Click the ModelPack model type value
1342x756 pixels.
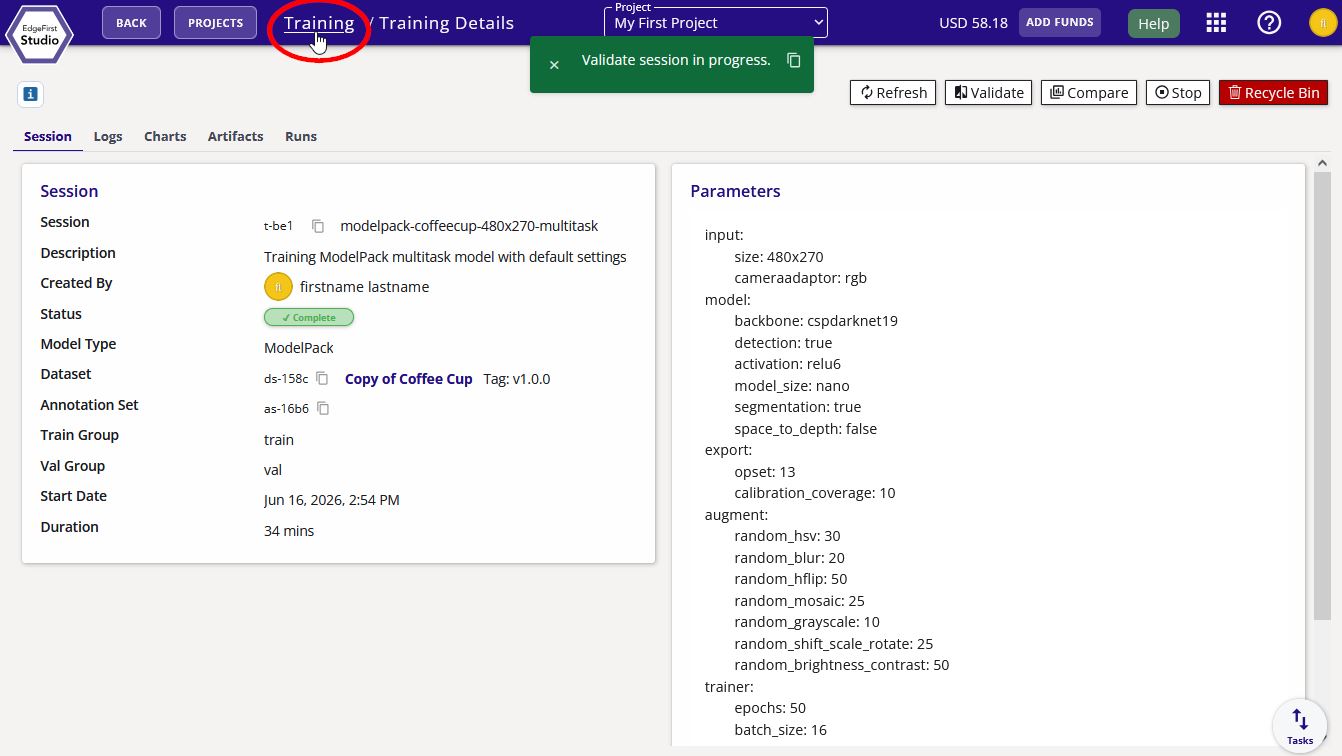pyautogui.click(x=299, y=348)
